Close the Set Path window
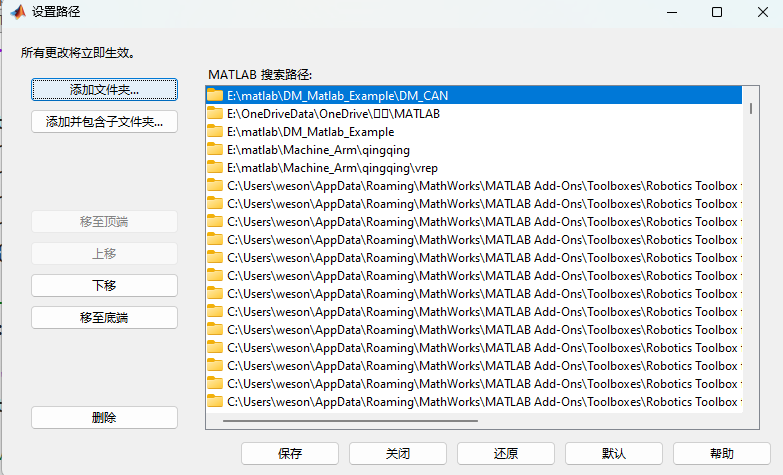The width and height of the screenshot is (783, 475). pos(763,12)
